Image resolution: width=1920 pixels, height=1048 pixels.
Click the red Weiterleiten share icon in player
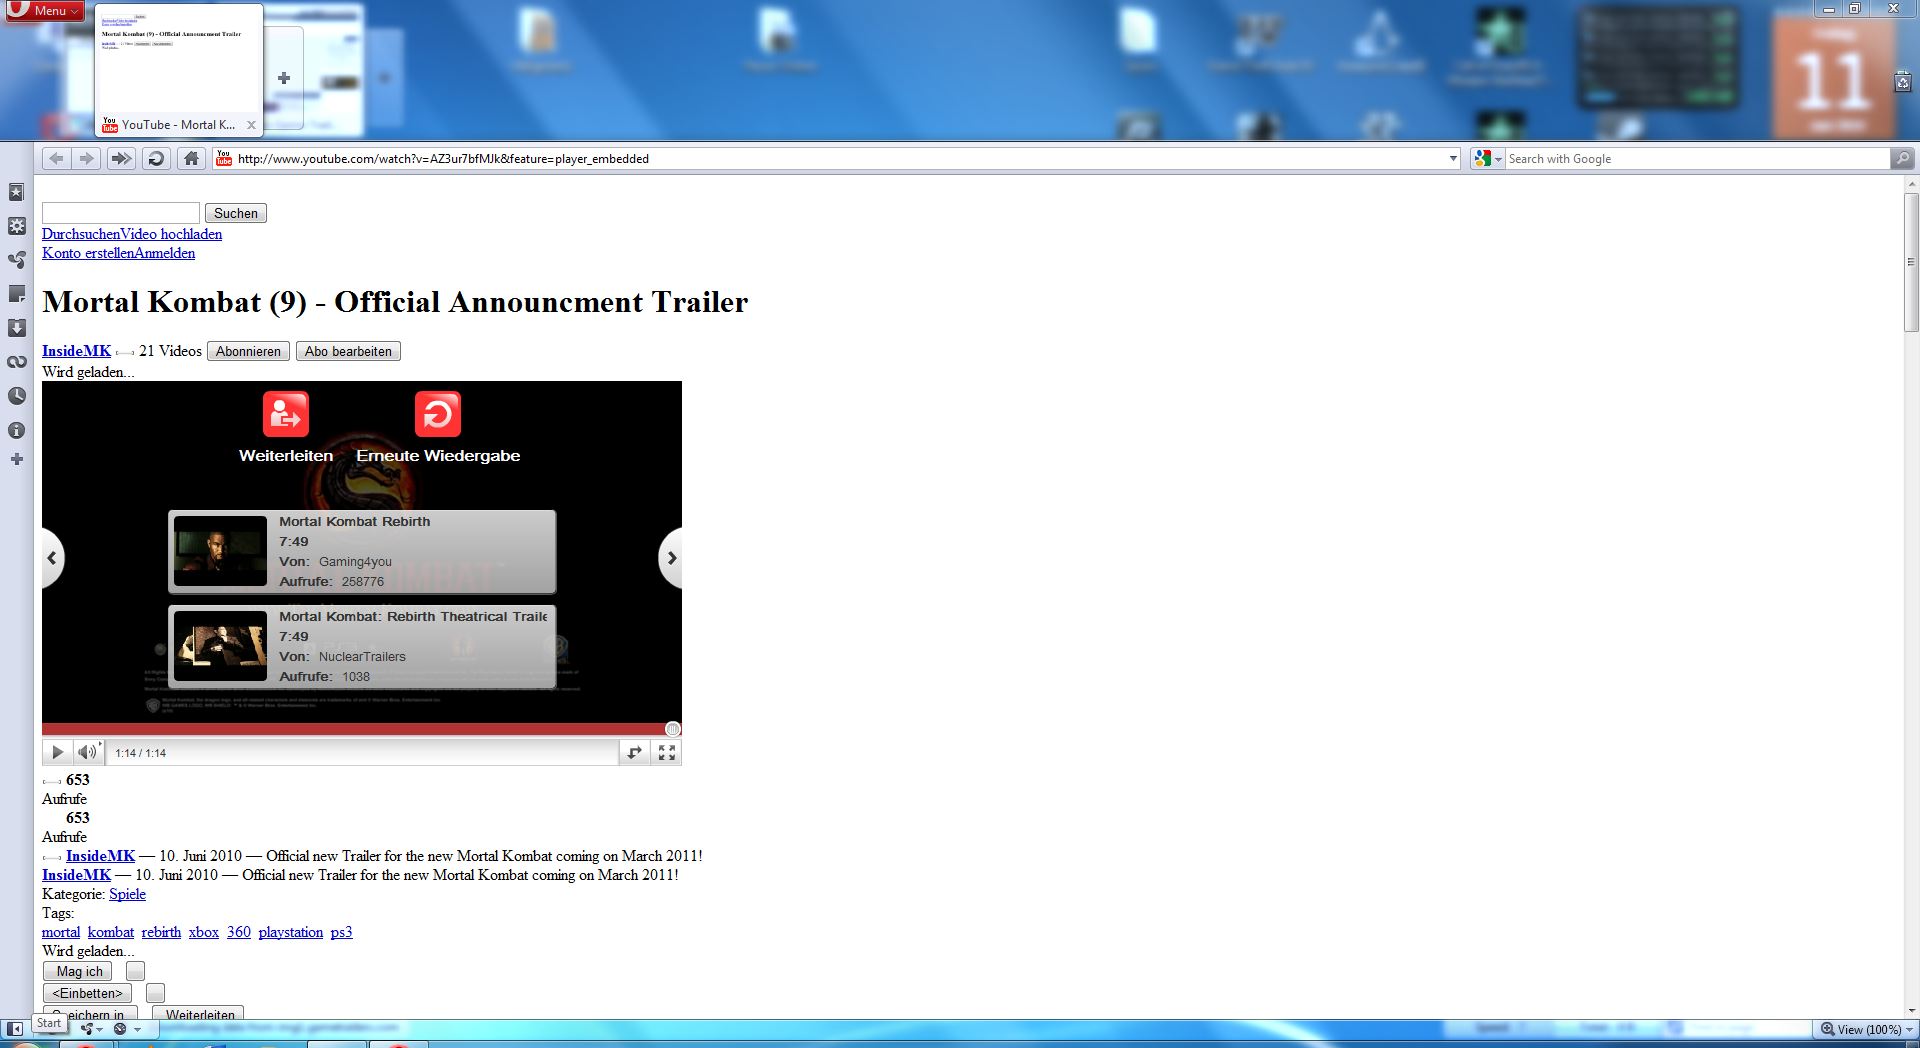[286, 414]
